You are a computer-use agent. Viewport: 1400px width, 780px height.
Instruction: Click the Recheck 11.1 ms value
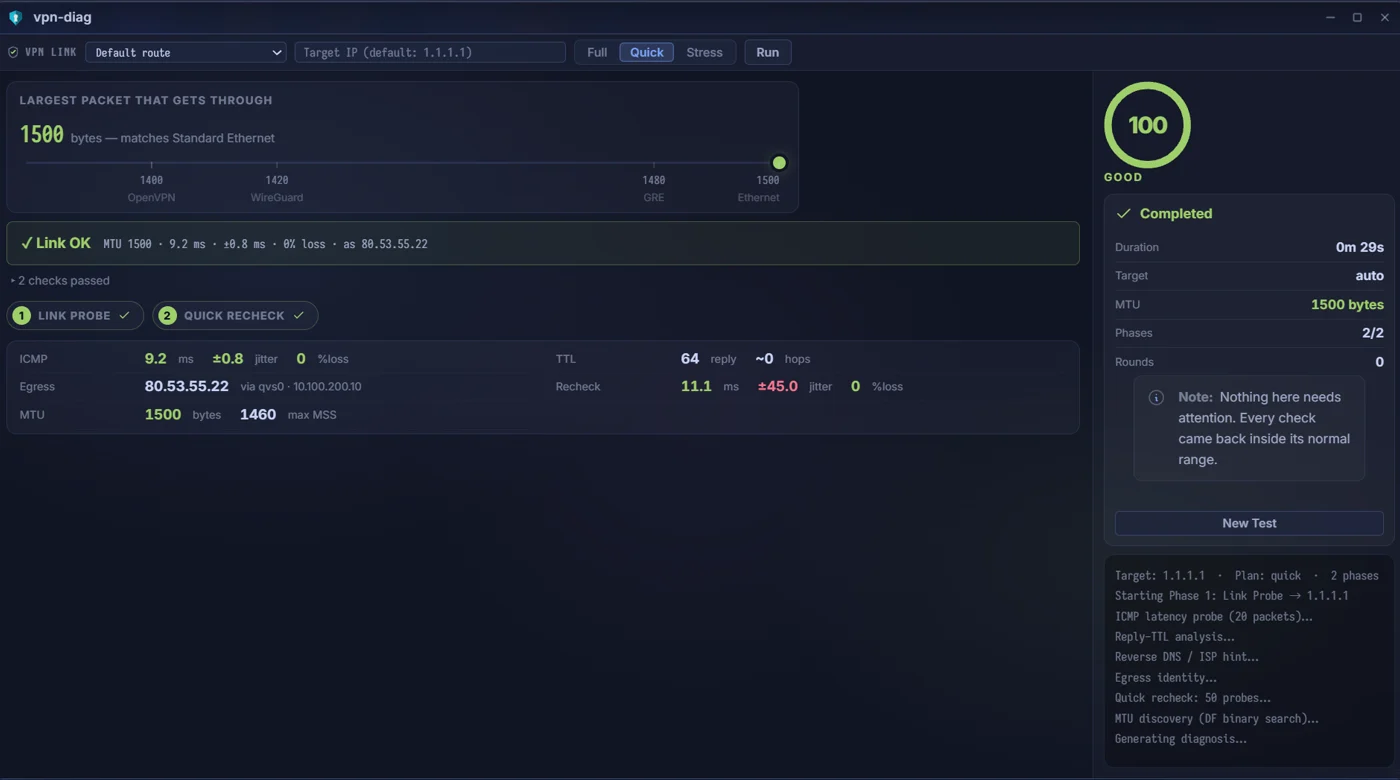696,386
